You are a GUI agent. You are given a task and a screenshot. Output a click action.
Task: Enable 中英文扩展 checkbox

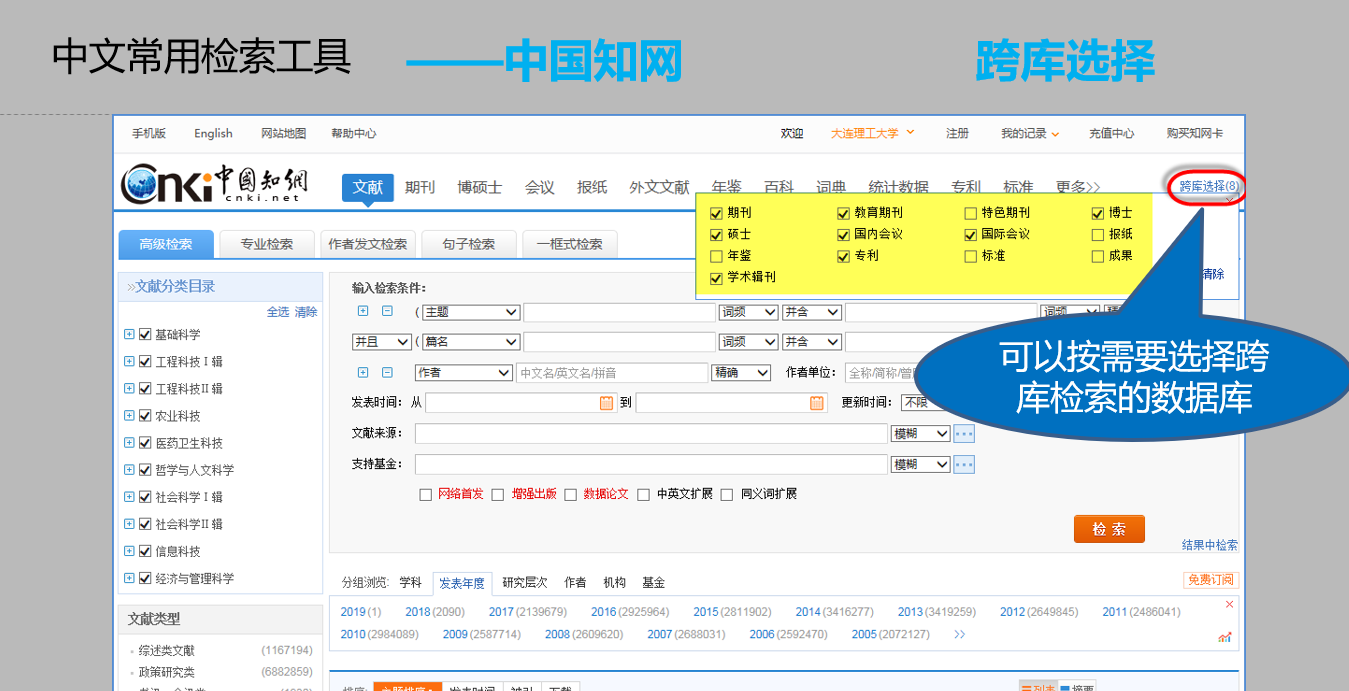644,494
